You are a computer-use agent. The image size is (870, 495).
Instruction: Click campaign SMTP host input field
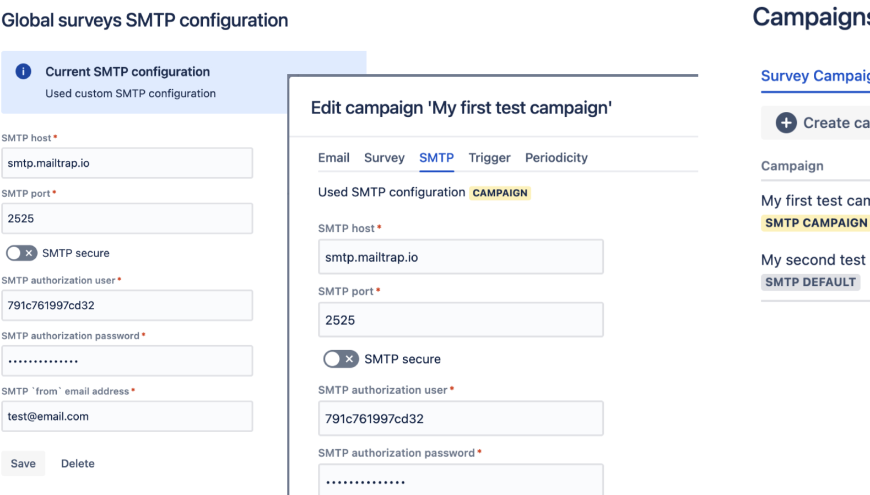(460, 257)
